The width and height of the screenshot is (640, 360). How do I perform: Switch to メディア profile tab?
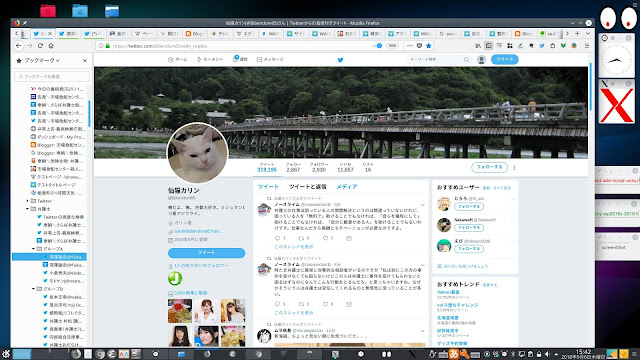click(x=347, y=187)
